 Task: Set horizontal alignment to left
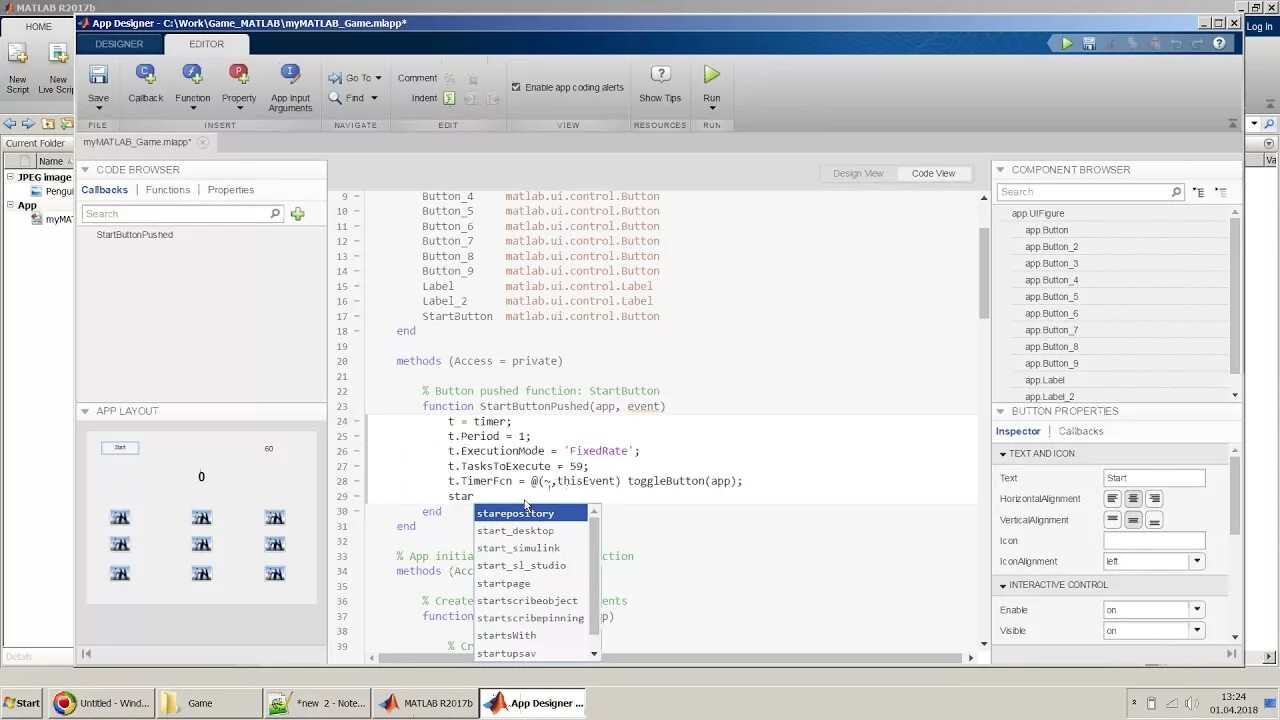point(1112,498)
